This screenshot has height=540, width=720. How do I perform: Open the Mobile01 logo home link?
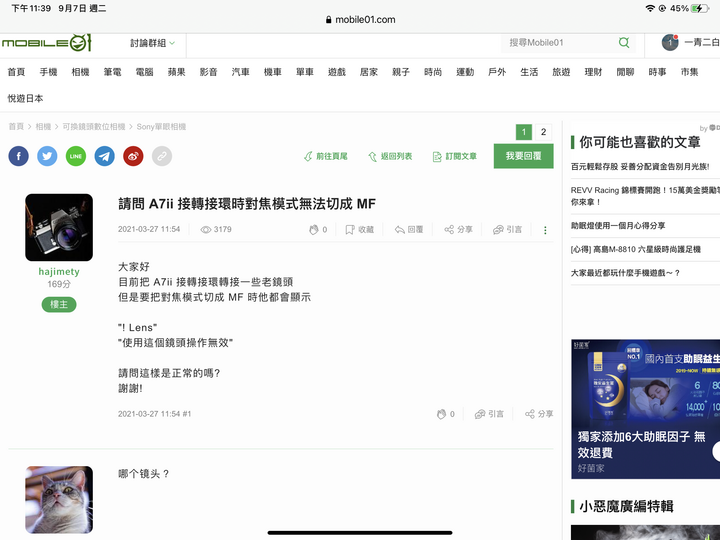coord(46,43)
